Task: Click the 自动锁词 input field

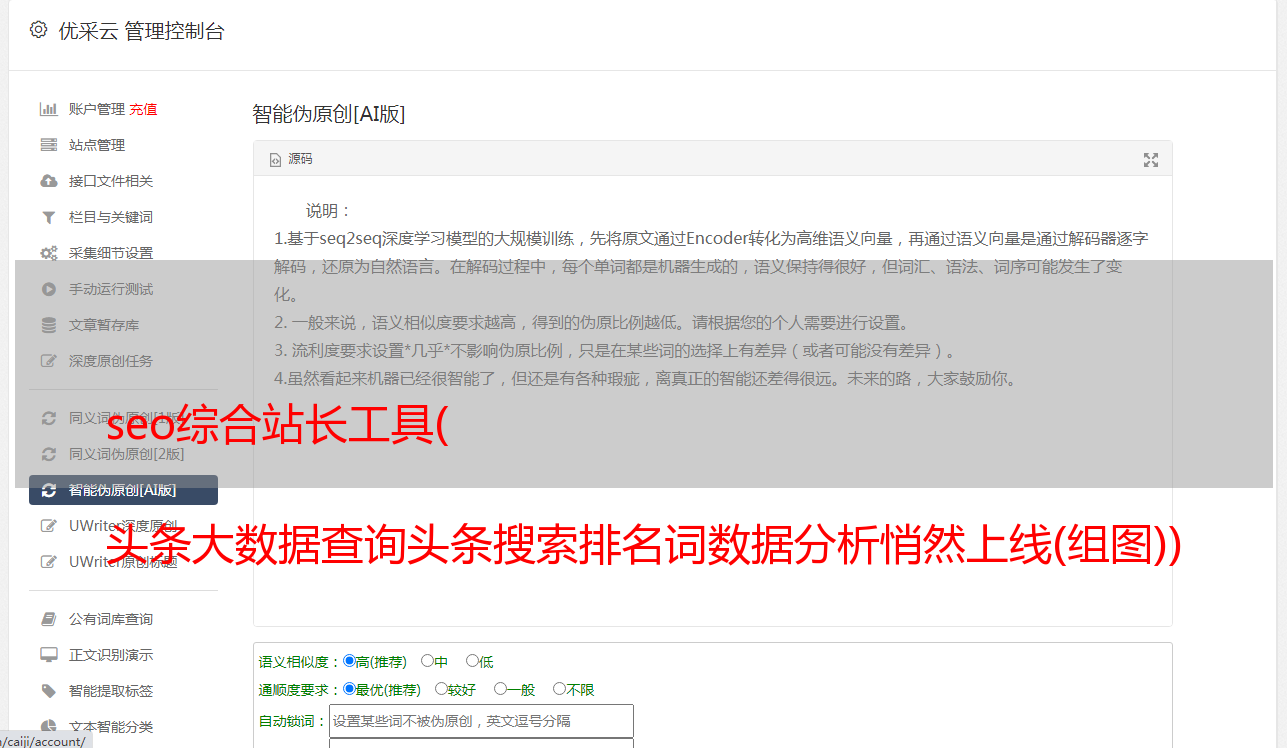Action: point(481,721)
